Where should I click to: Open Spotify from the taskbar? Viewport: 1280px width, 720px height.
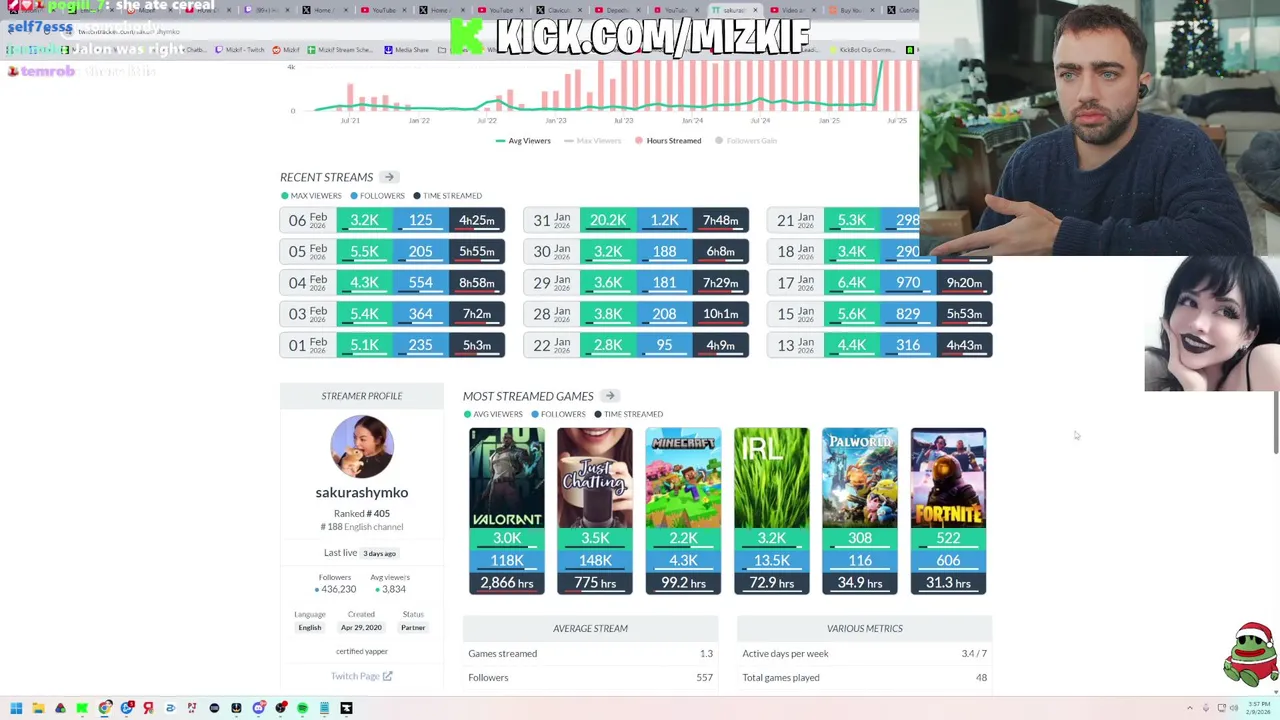[302, 708]
